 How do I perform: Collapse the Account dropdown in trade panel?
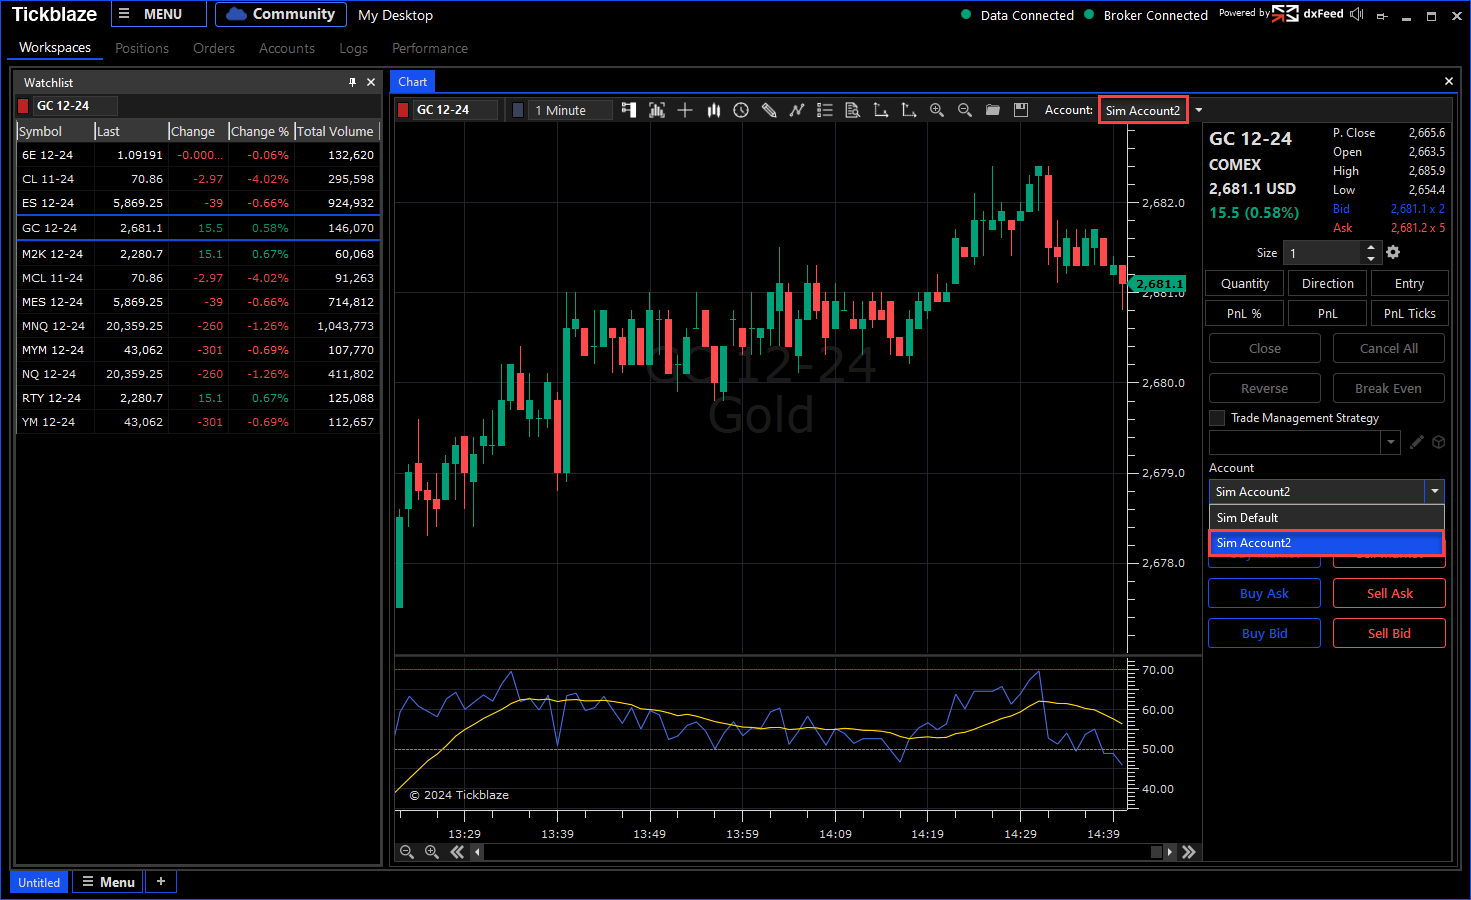pyautogui.click(x=1435, y=491)
